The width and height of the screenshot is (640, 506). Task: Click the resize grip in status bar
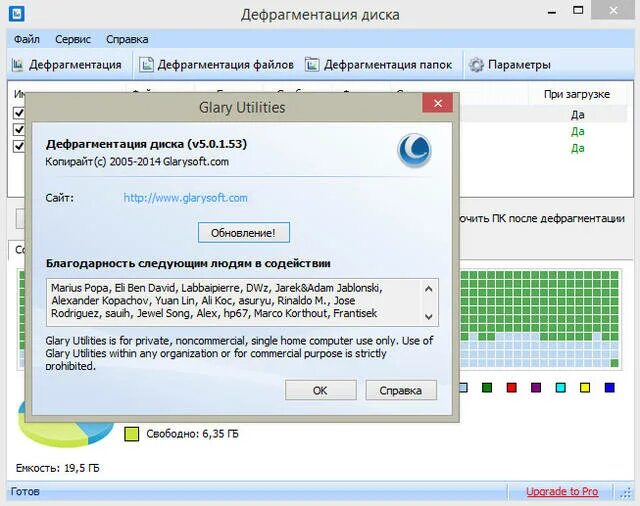tap(625, 493)
